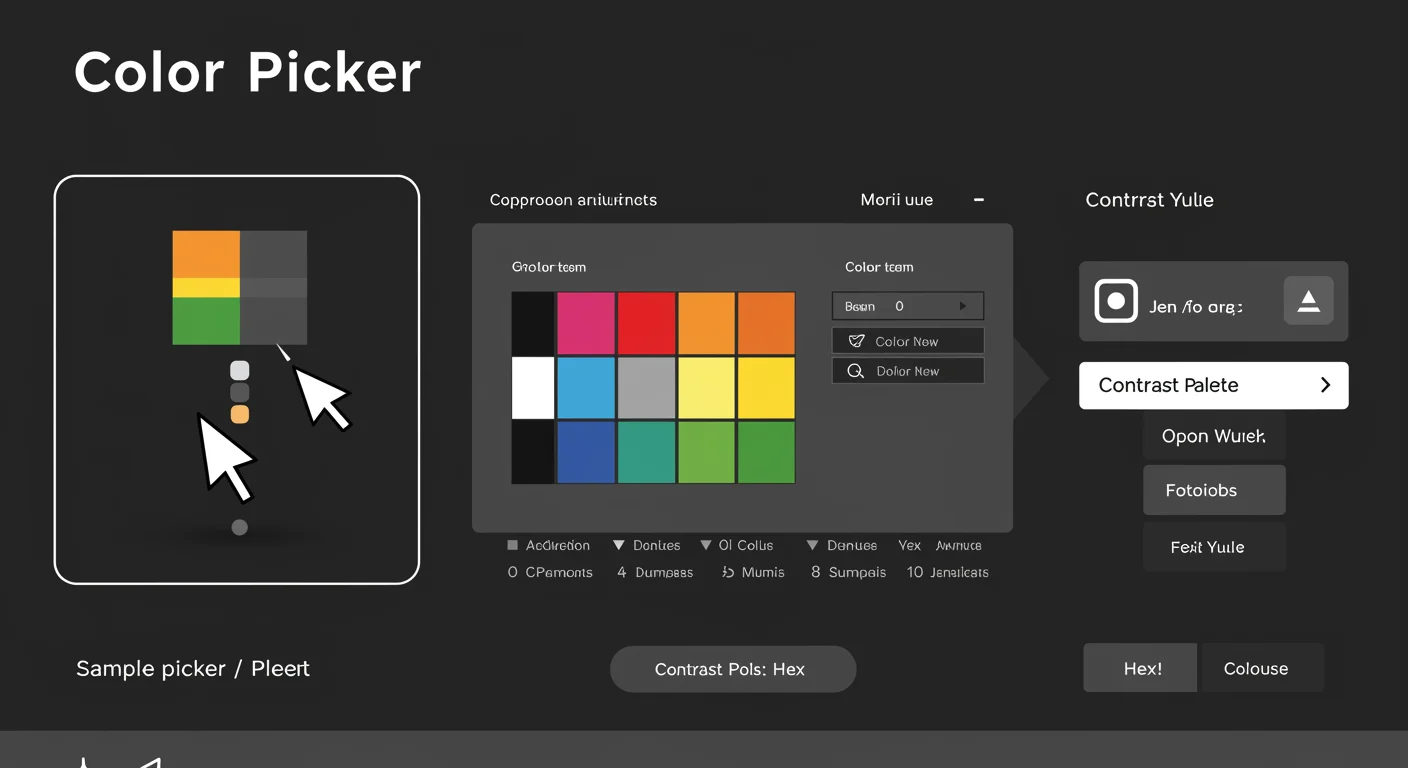Expand the Contrast Palete dropdown
This screenshot has height=768, width=1408.
1213,386
